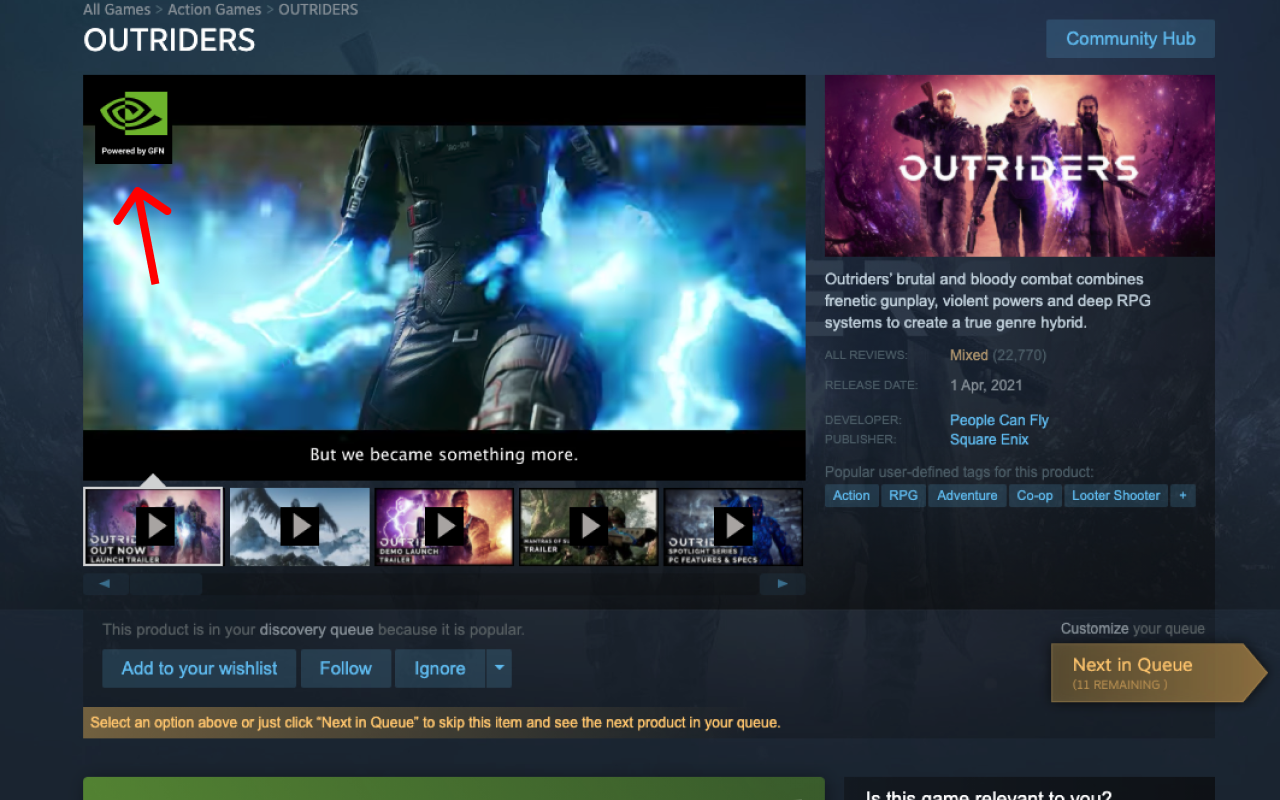
Task: Click the release date 1 Apr, 2021
Action: 986,385
